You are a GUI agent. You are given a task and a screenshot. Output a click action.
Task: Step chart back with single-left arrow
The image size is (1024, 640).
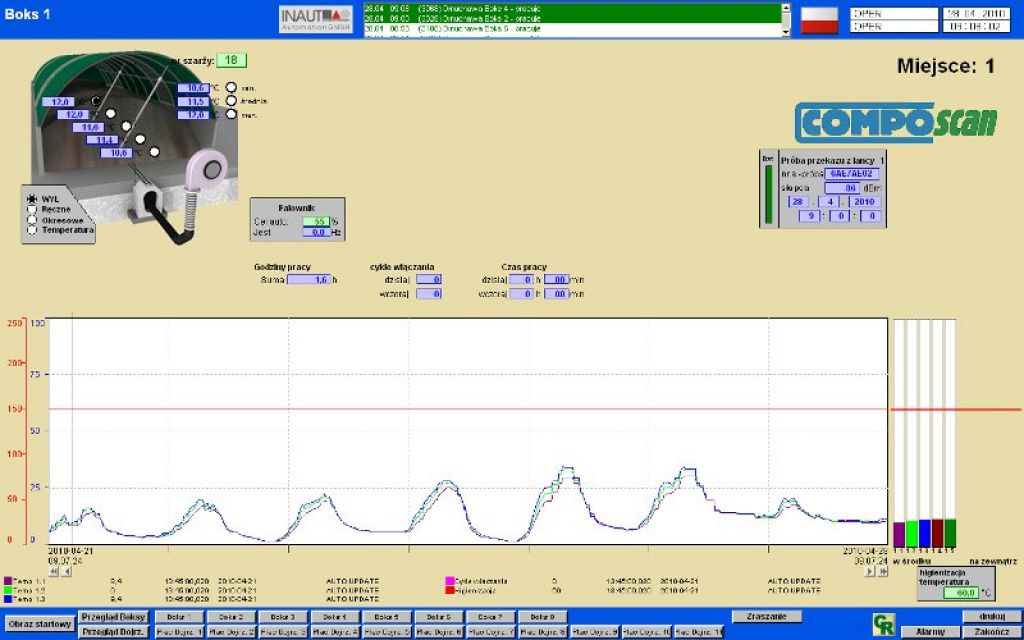coord(66,572)
